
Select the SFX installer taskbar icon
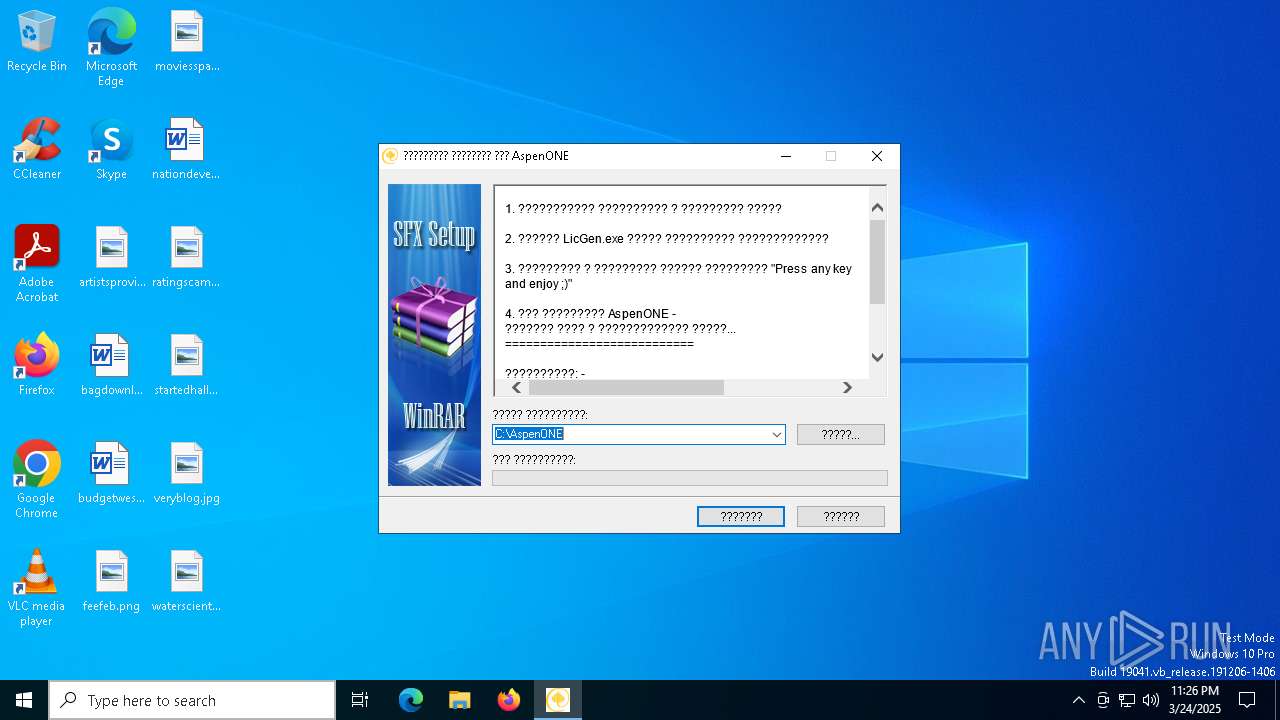point(557,700)
